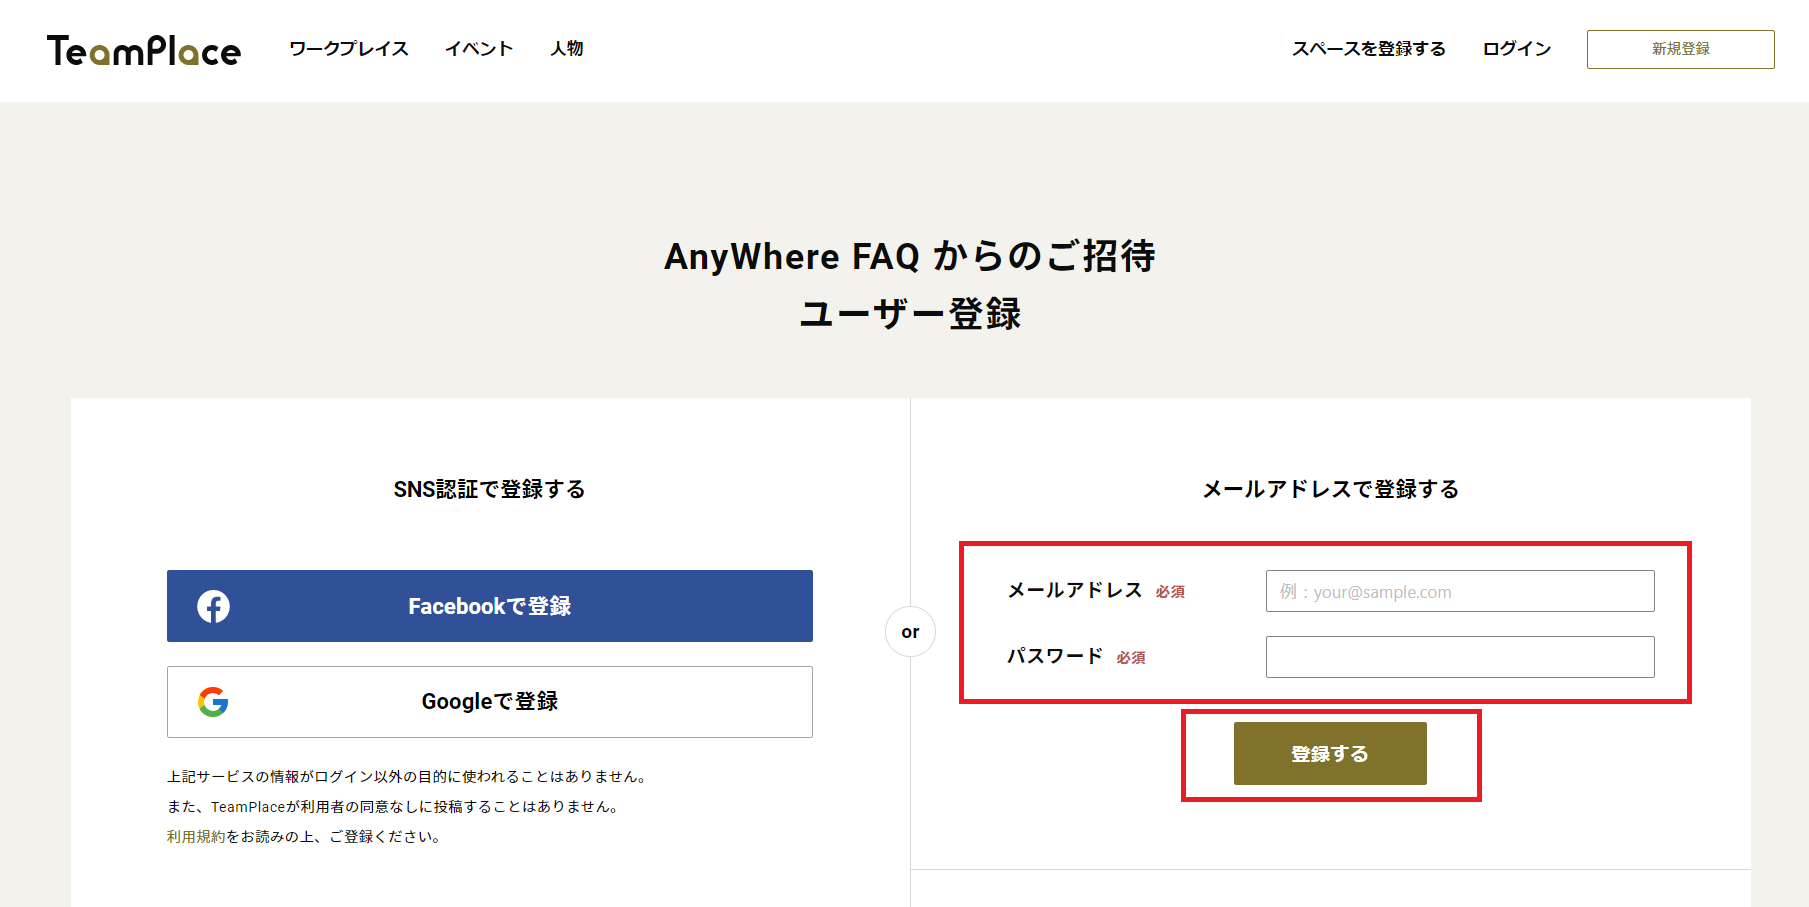Open the ワークプレイス menu item
The height and width of the screenshot is (907, 1809).
click(x=349, y=49)
